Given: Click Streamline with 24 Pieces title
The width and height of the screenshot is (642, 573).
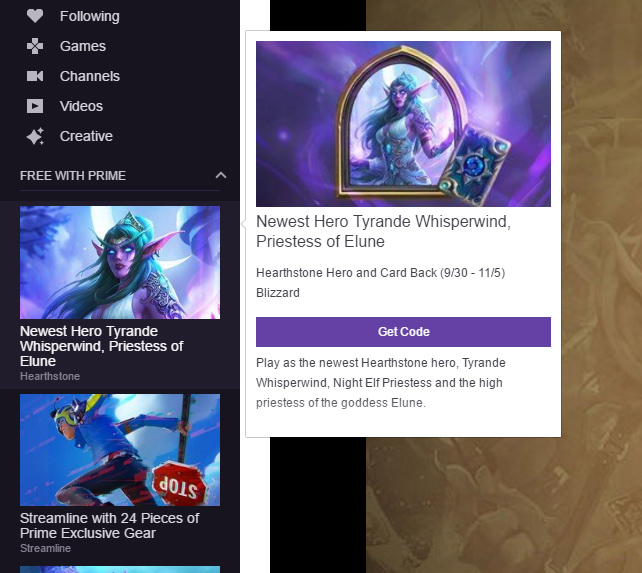Looking at the screenshot, I should pyautogui.click(x=109, y=525).
